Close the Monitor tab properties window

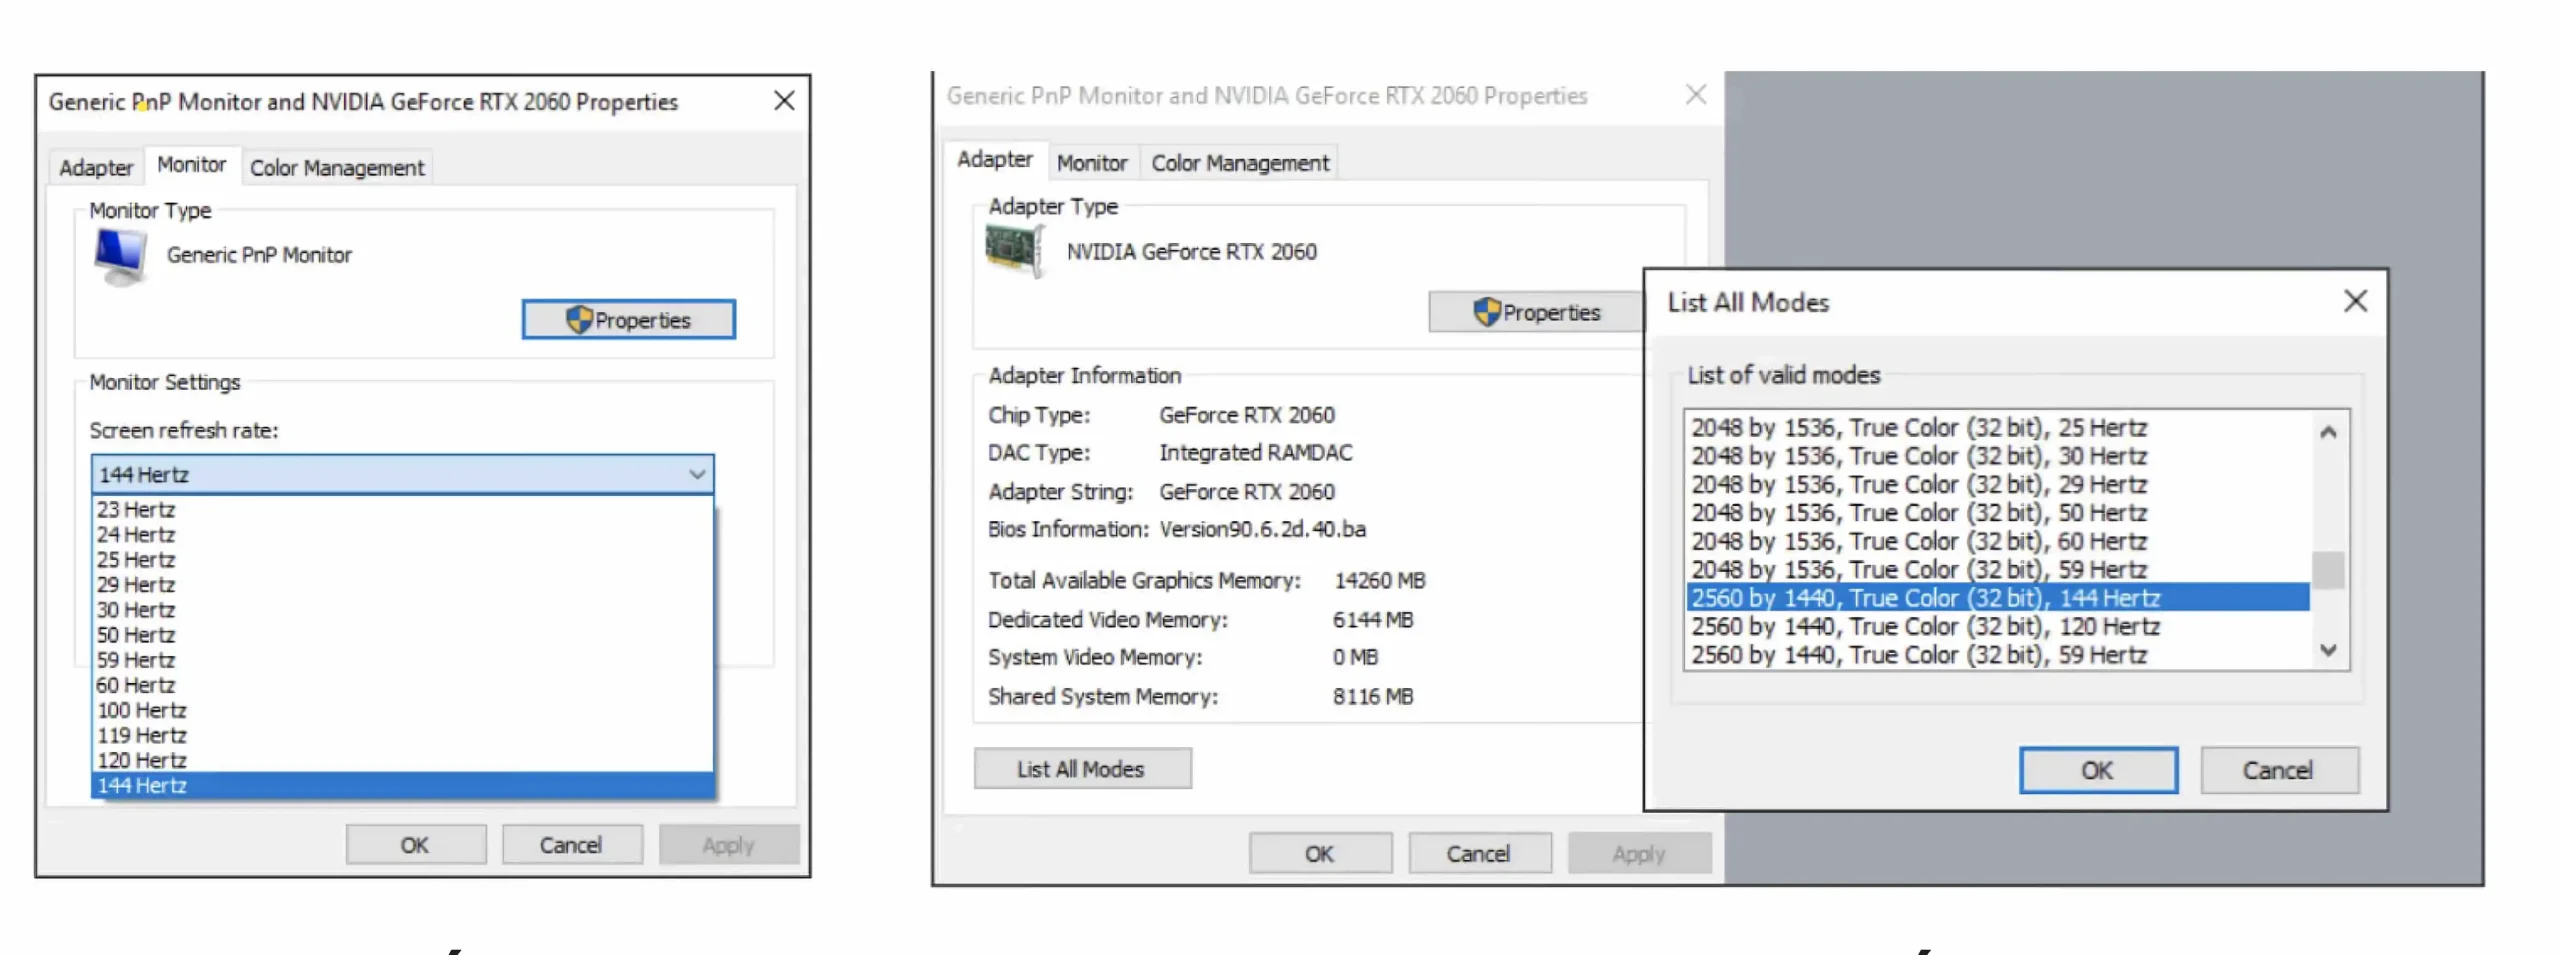tap(784, 101)
